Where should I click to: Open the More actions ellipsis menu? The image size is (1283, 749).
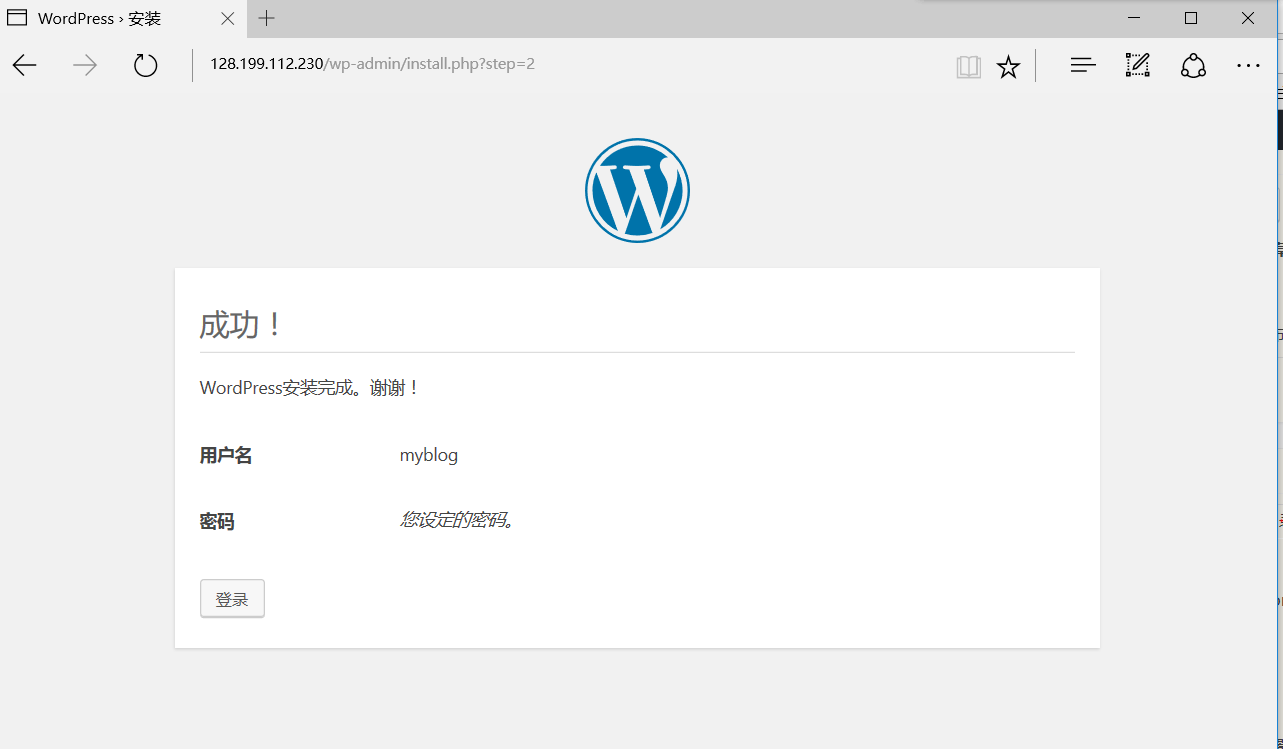pyautogui.click(x=1248, y=66)
